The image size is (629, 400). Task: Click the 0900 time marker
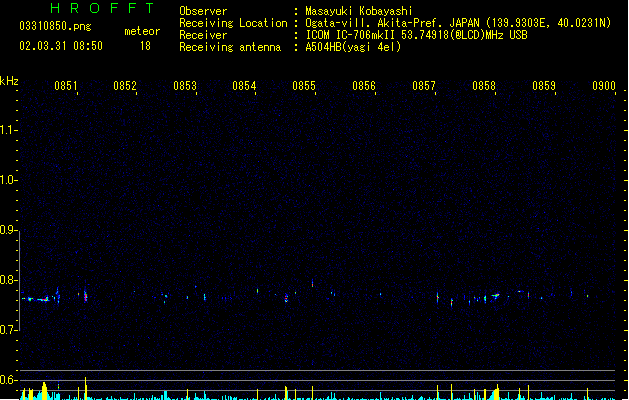[x=604, y=86]
